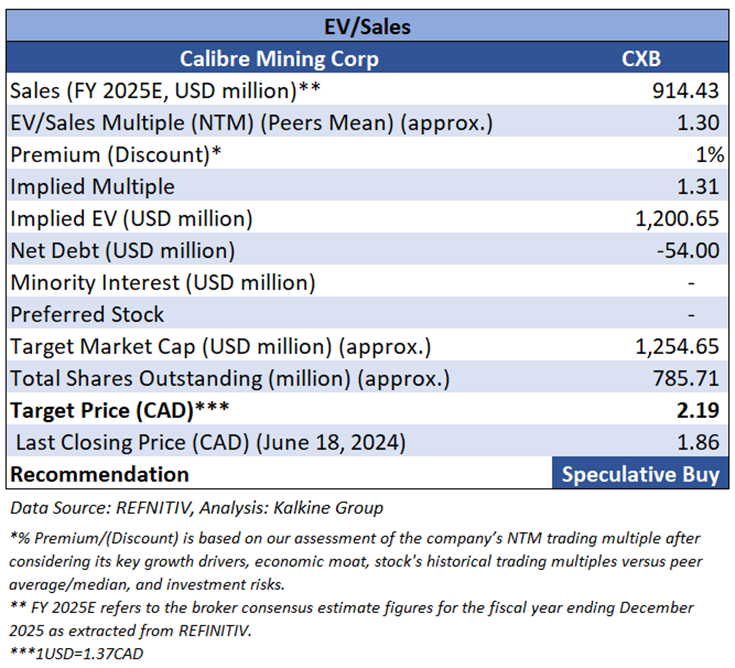Viewport: 735px width, 668px height.
Task: Select the Calibre Mining Corp header cell
Action: coord(278,59)
